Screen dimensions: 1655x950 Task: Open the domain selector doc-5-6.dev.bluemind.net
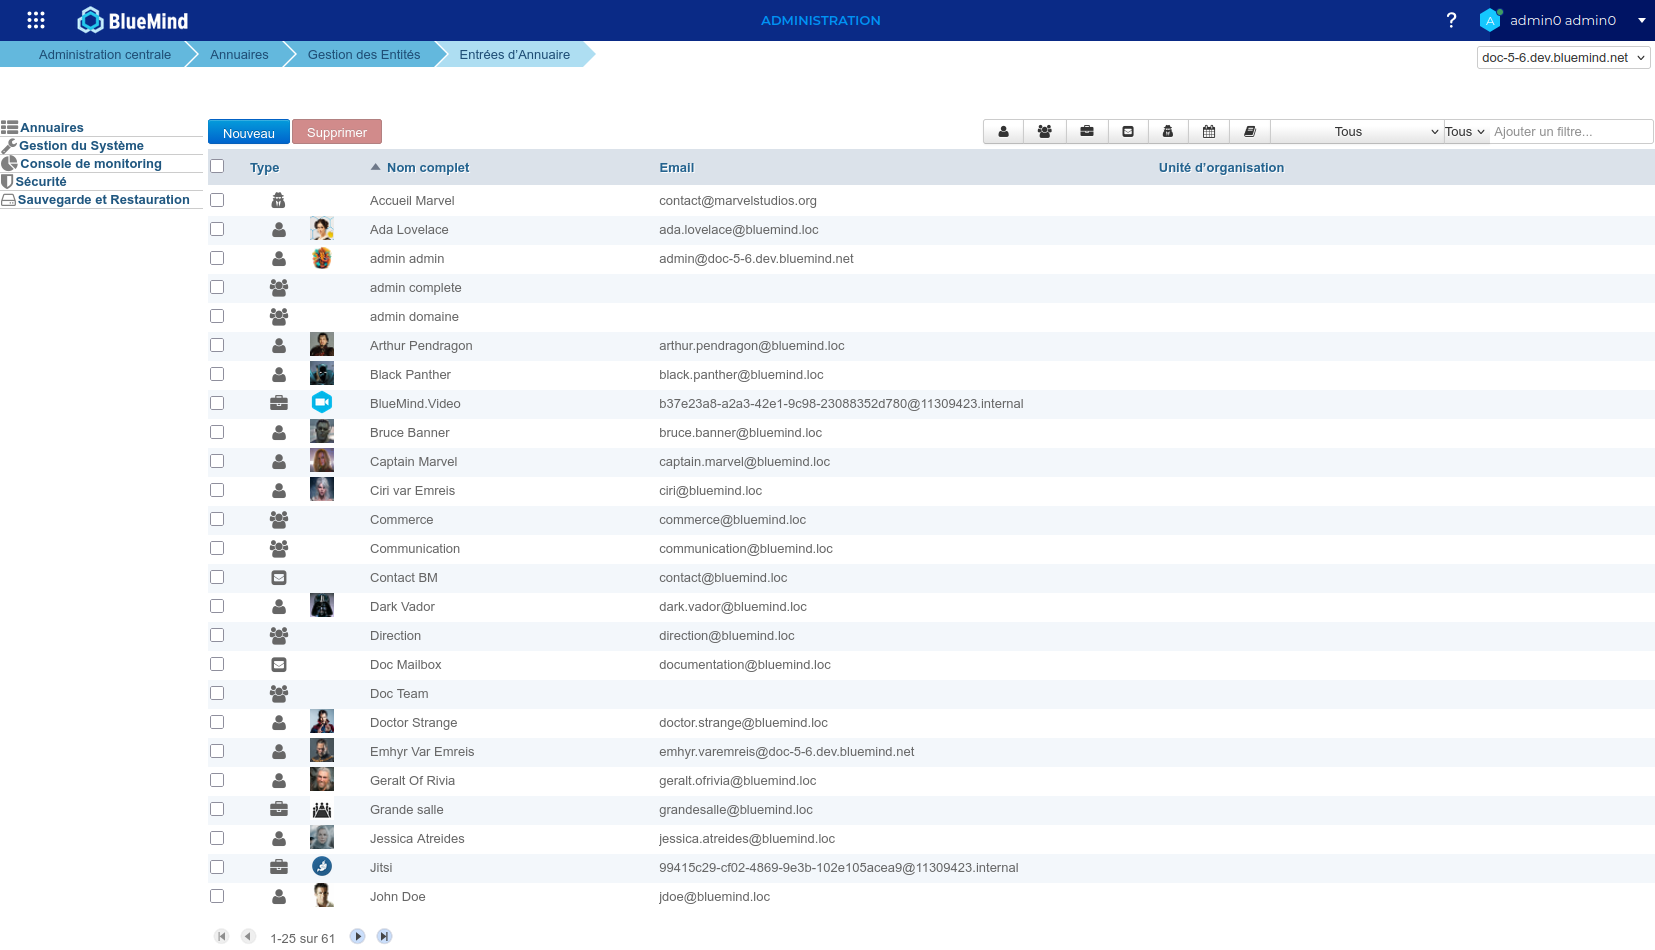(x=1563, y=58)
